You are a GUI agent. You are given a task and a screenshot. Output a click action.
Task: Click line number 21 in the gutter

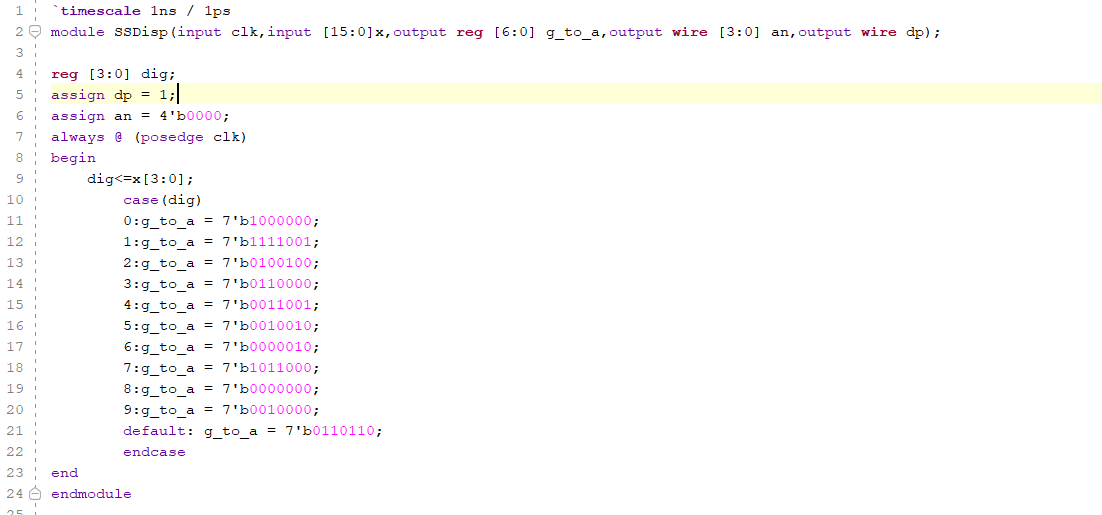coord(15,431)
